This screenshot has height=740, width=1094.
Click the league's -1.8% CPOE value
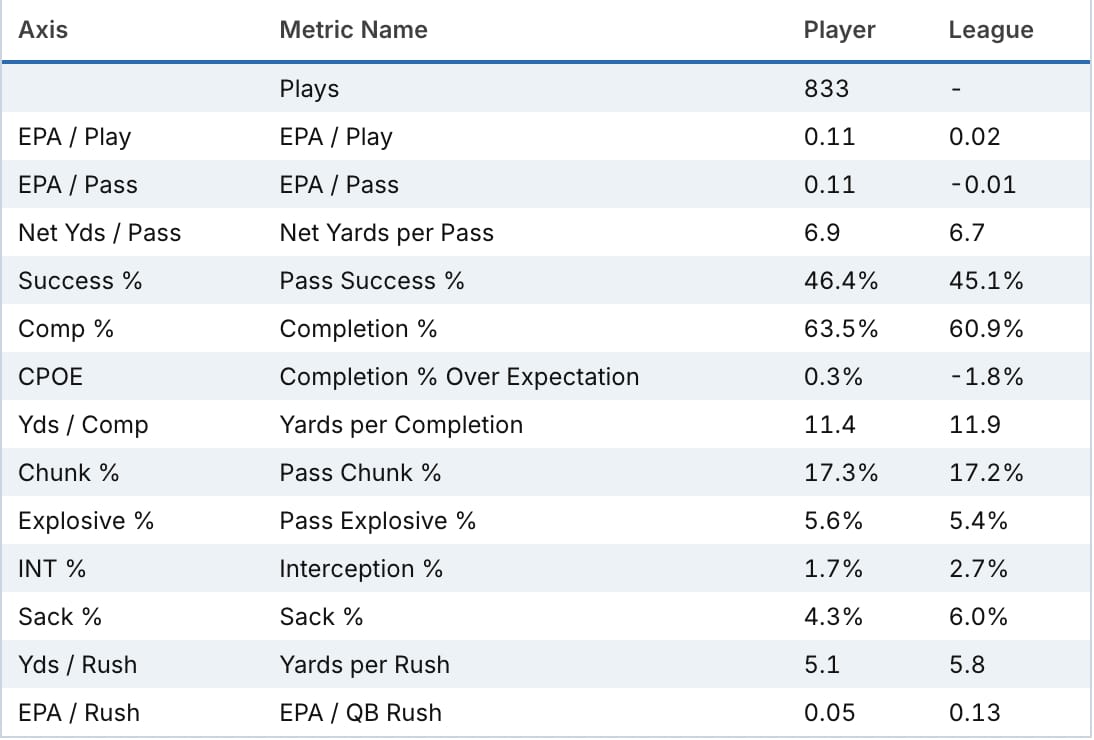985,377
